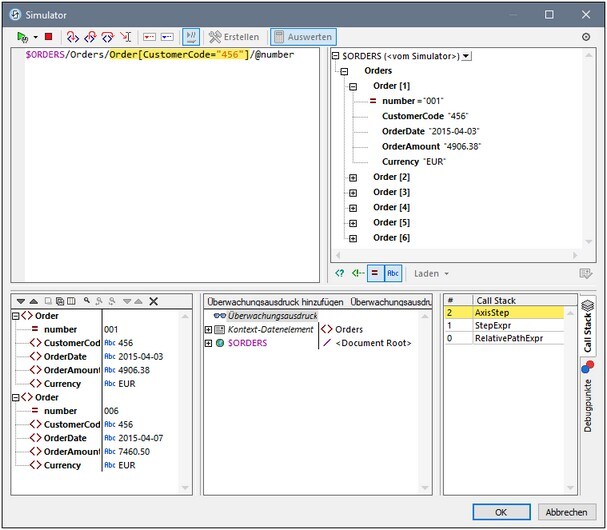Open the $ORDERS source dropdown arrow
The width and height of the screenshot is (607, 530).
[x=467, y=57]
